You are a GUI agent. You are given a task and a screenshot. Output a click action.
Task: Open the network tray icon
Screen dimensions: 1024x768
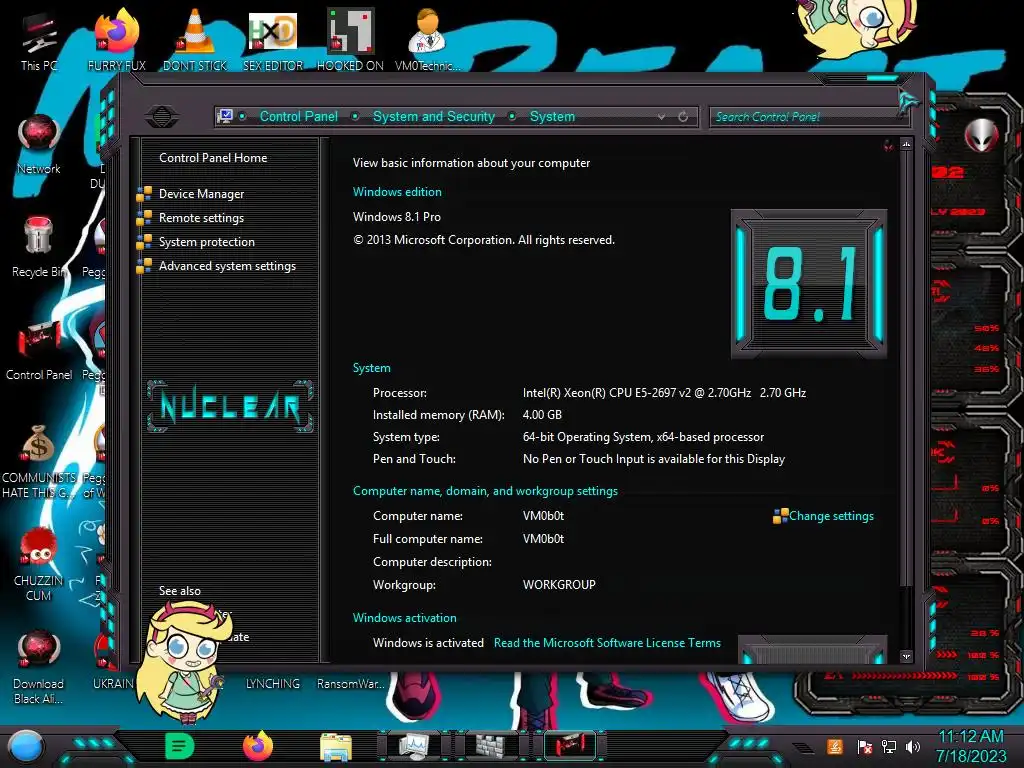[889, 746]
